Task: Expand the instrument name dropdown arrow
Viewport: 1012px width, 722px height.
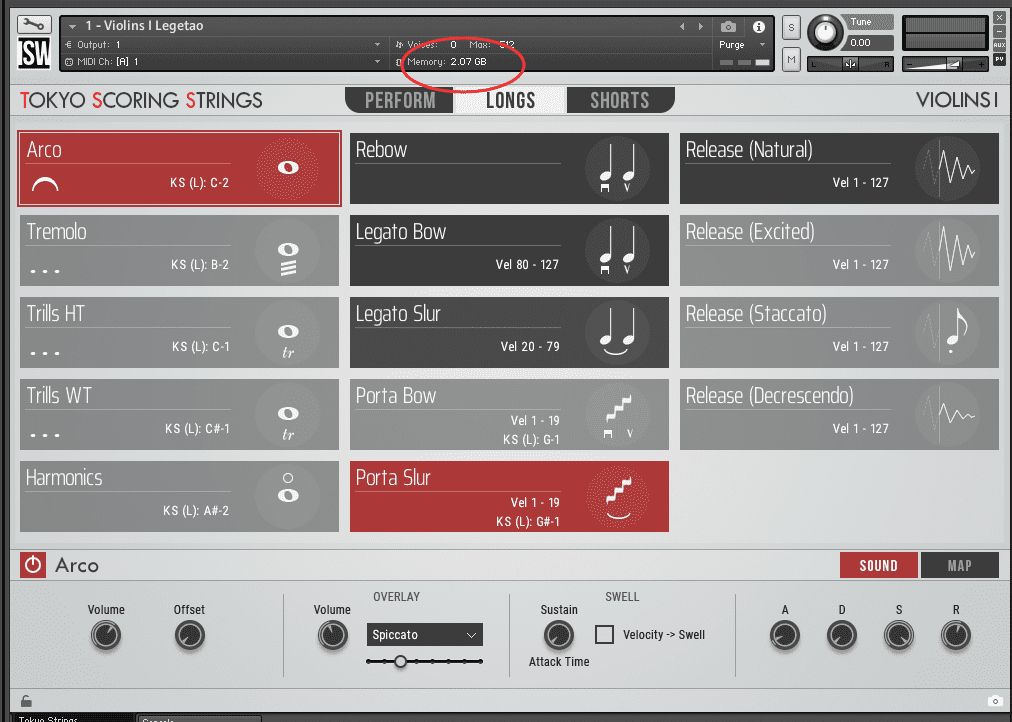Action: tap(72, 26)
